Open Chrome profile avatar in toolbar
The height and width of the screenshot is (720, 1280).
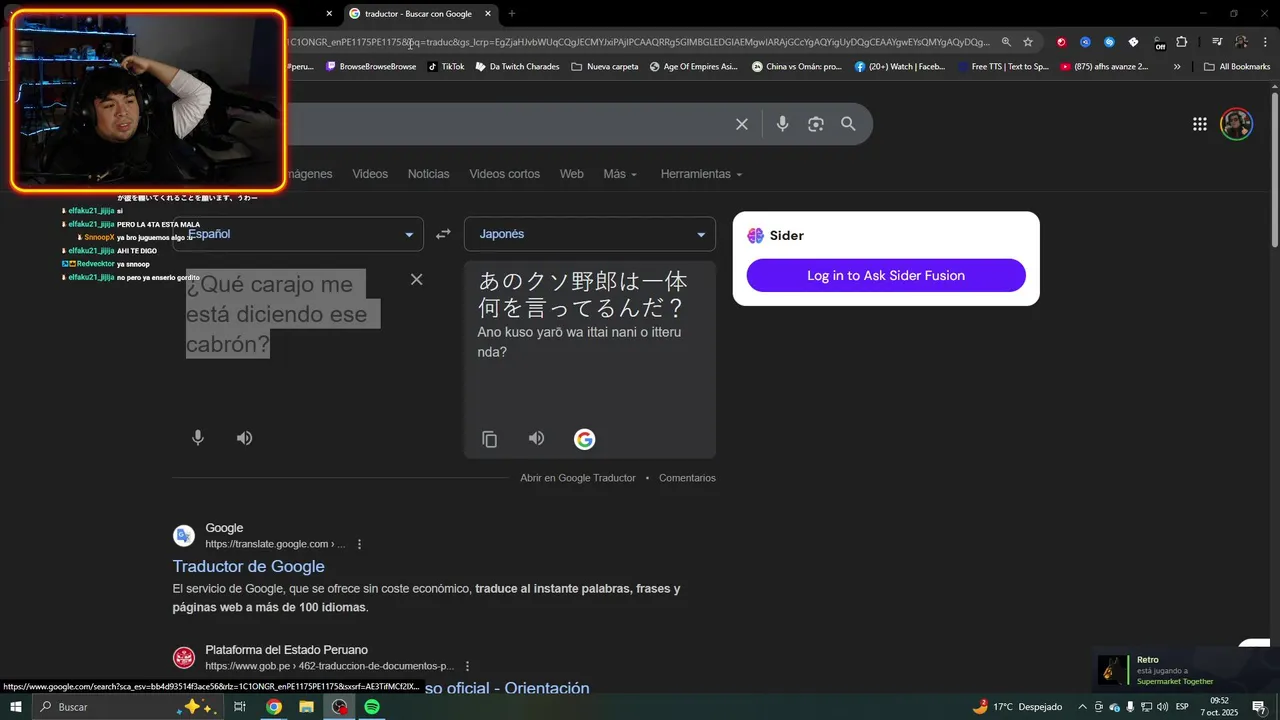pyautogui.click(x=1241, y=42)
